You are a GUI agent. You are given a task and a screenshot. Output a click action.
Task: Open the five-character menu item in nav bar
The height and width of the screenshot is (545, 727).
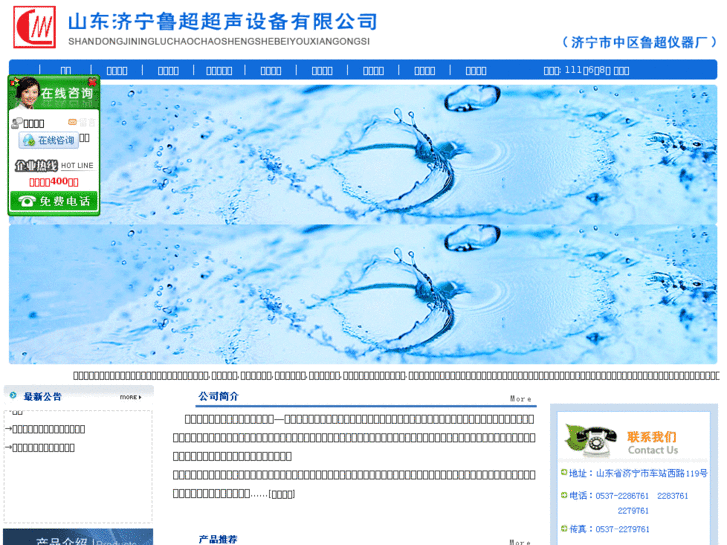click(219, 71)
